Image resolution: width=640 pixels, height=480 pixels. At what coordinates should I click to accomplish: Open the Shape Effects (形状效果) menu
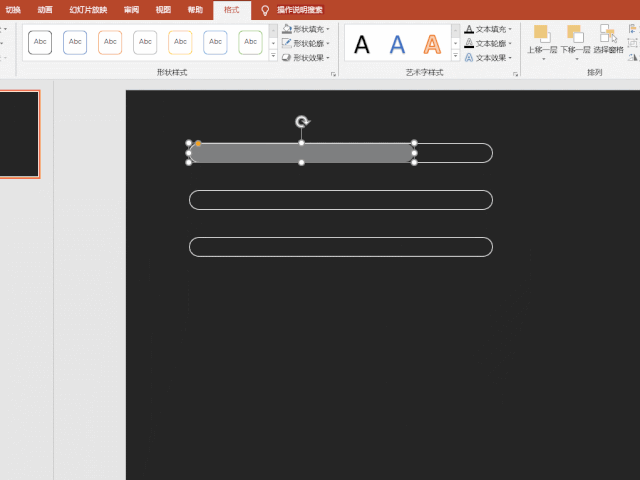tap(305, 58)
